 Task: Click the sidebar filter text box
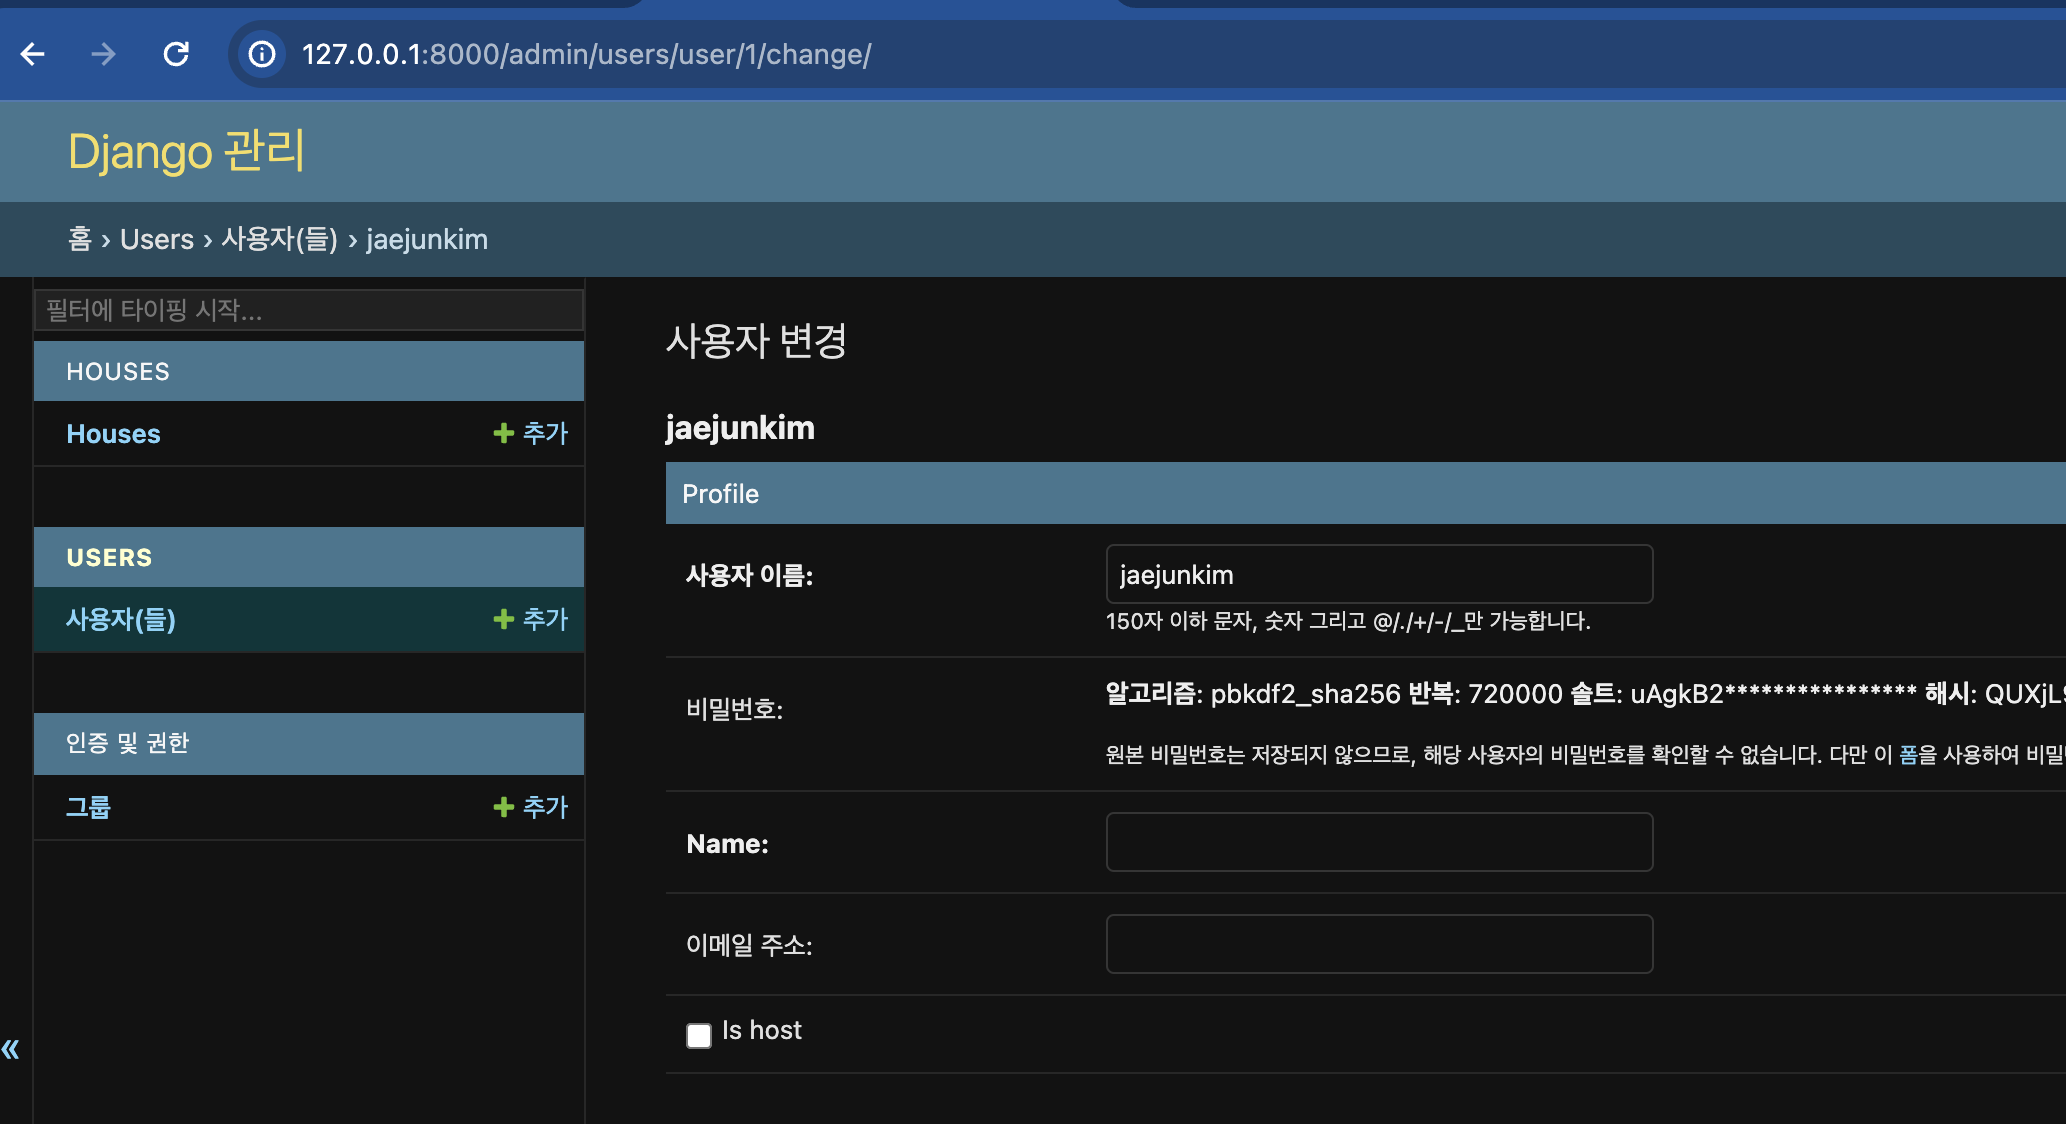308,310
